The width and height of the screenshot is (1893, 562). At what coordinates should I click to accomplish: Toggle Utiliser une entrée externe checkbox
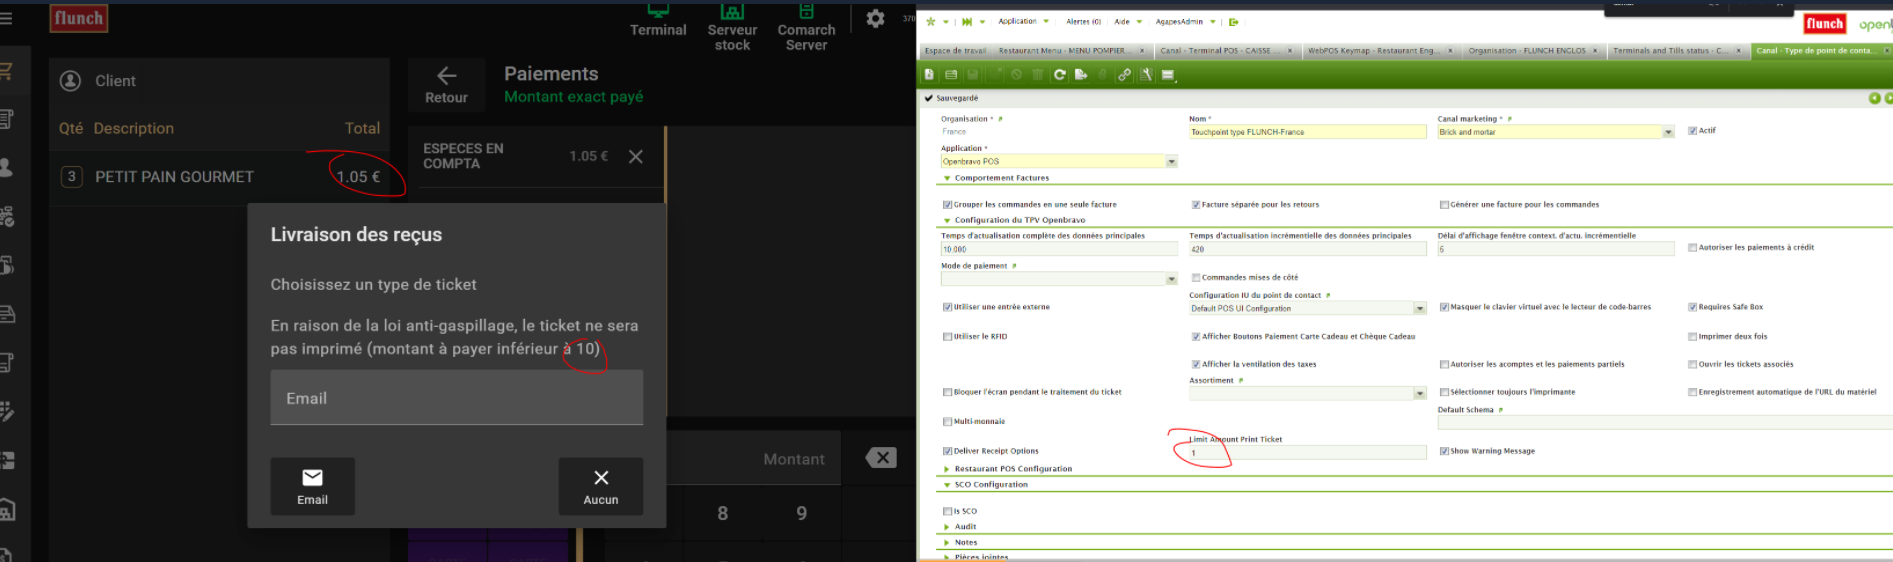[x=947, y=307]
